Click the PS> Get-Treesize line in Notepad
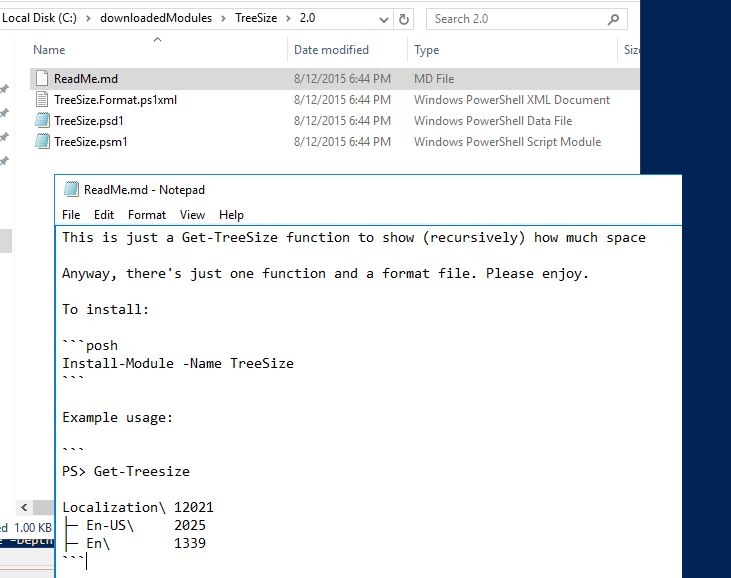This screenshot has width=731, height=578. 126,471
